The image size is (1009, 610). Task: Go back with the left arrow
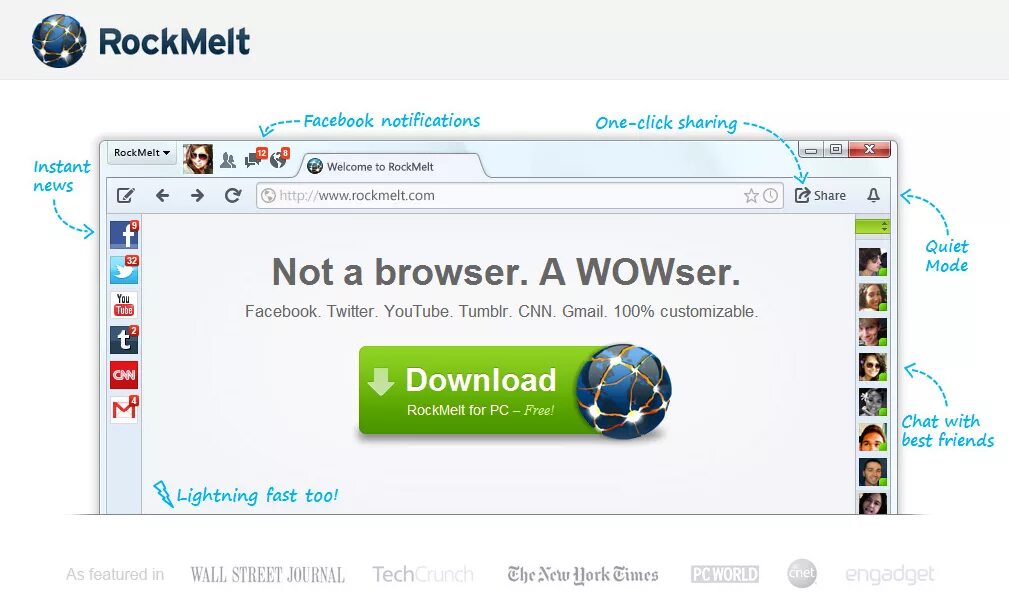click(163, 195)
